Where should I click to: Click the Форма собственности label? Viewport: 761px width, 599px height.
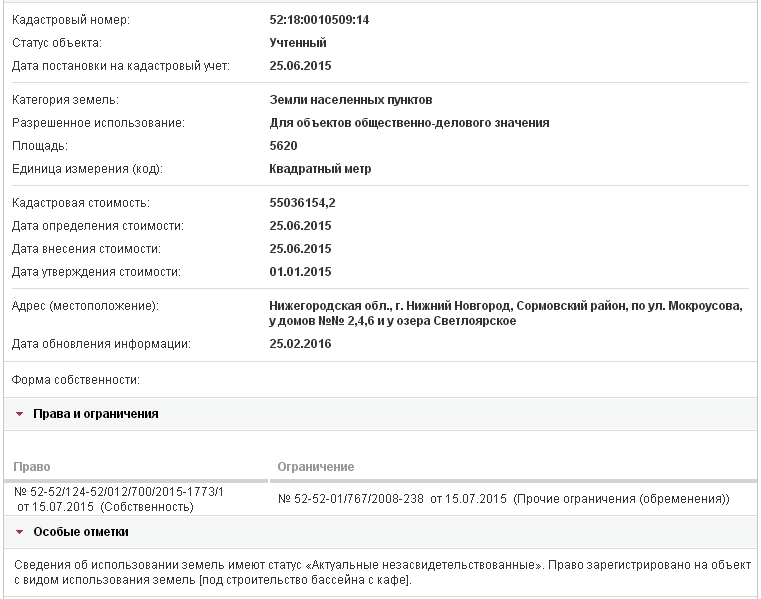click(76, 380)
